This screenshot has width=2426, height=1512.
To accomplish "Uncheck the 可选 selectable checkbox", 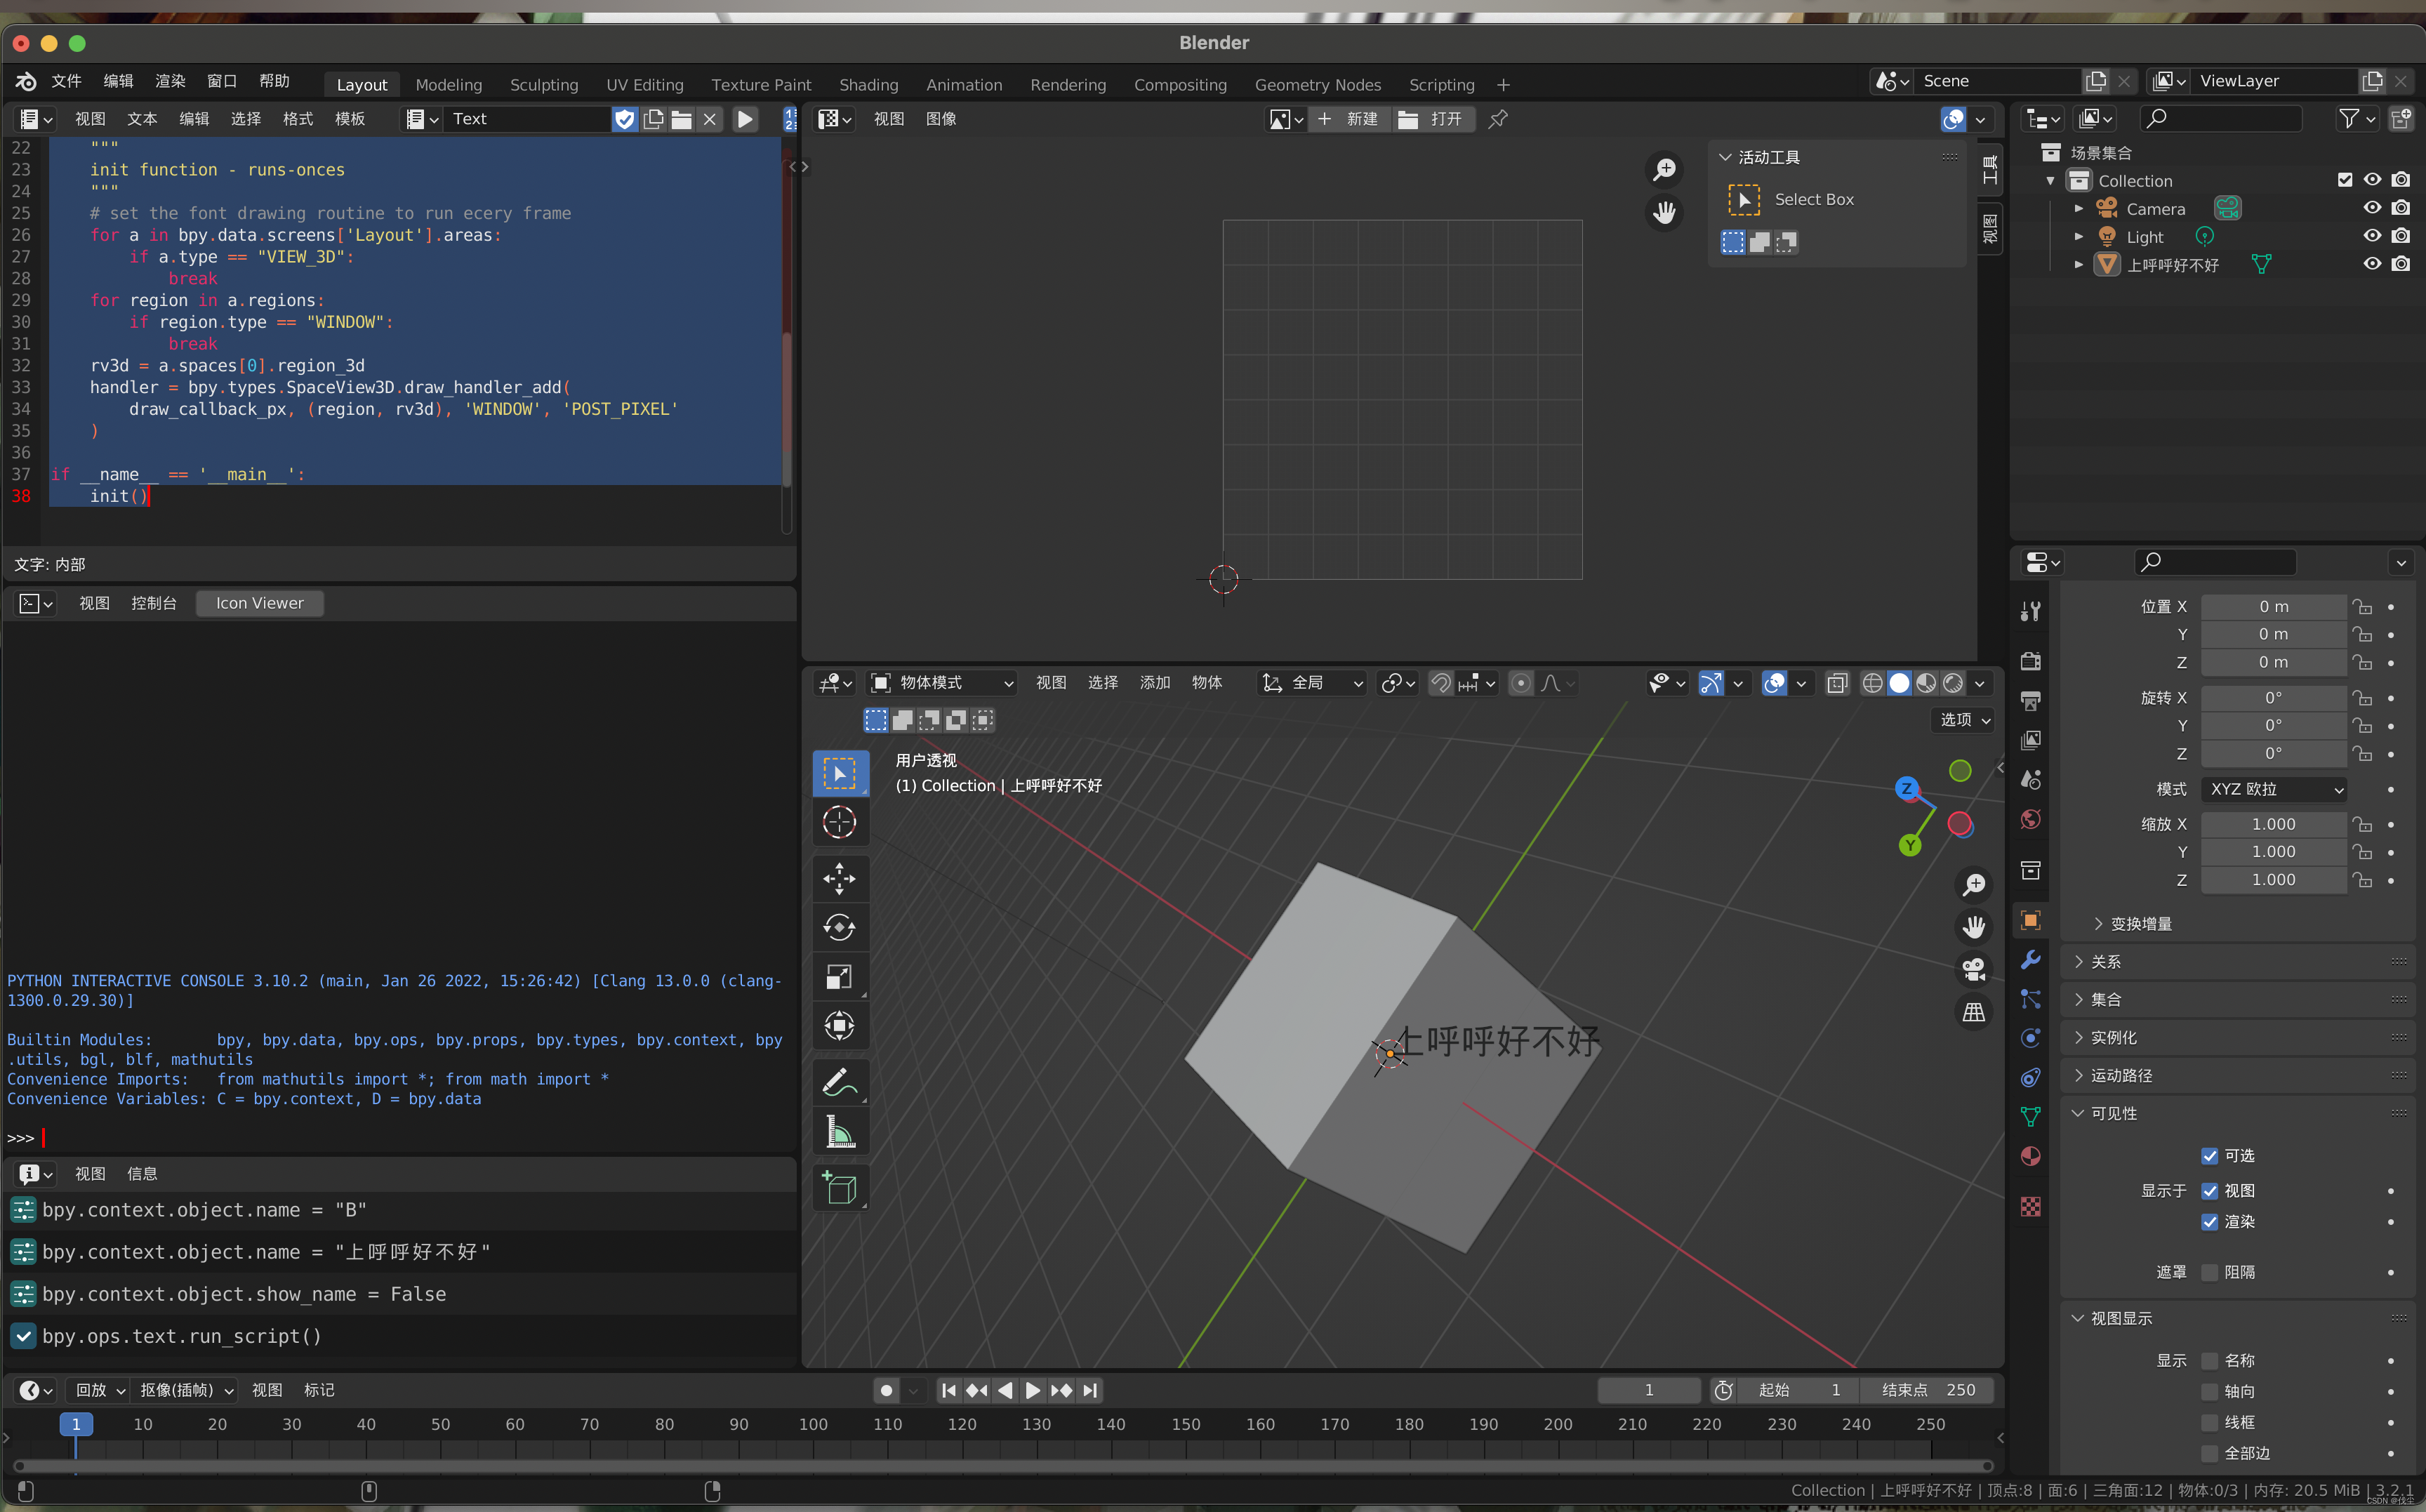I will 2210,1156.
